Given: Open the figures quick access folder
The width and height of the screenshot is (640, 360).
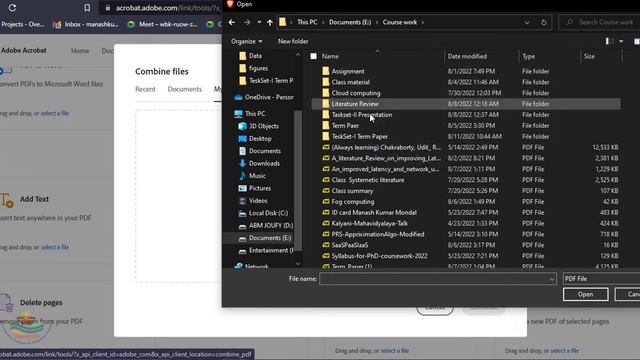Looking at the screenshot, I should [x=253, y=68].
